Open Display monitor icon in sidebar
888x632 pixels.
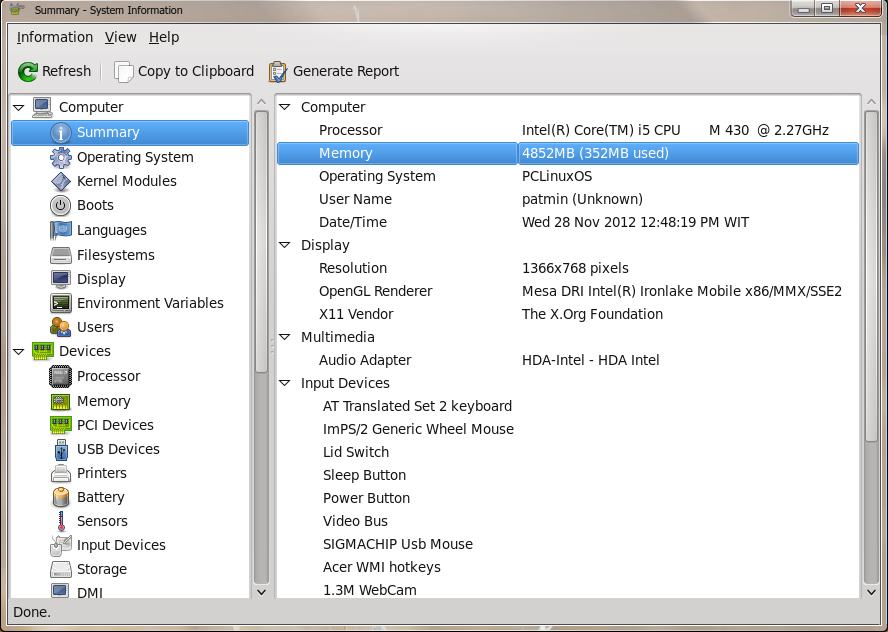click(61, 279)
